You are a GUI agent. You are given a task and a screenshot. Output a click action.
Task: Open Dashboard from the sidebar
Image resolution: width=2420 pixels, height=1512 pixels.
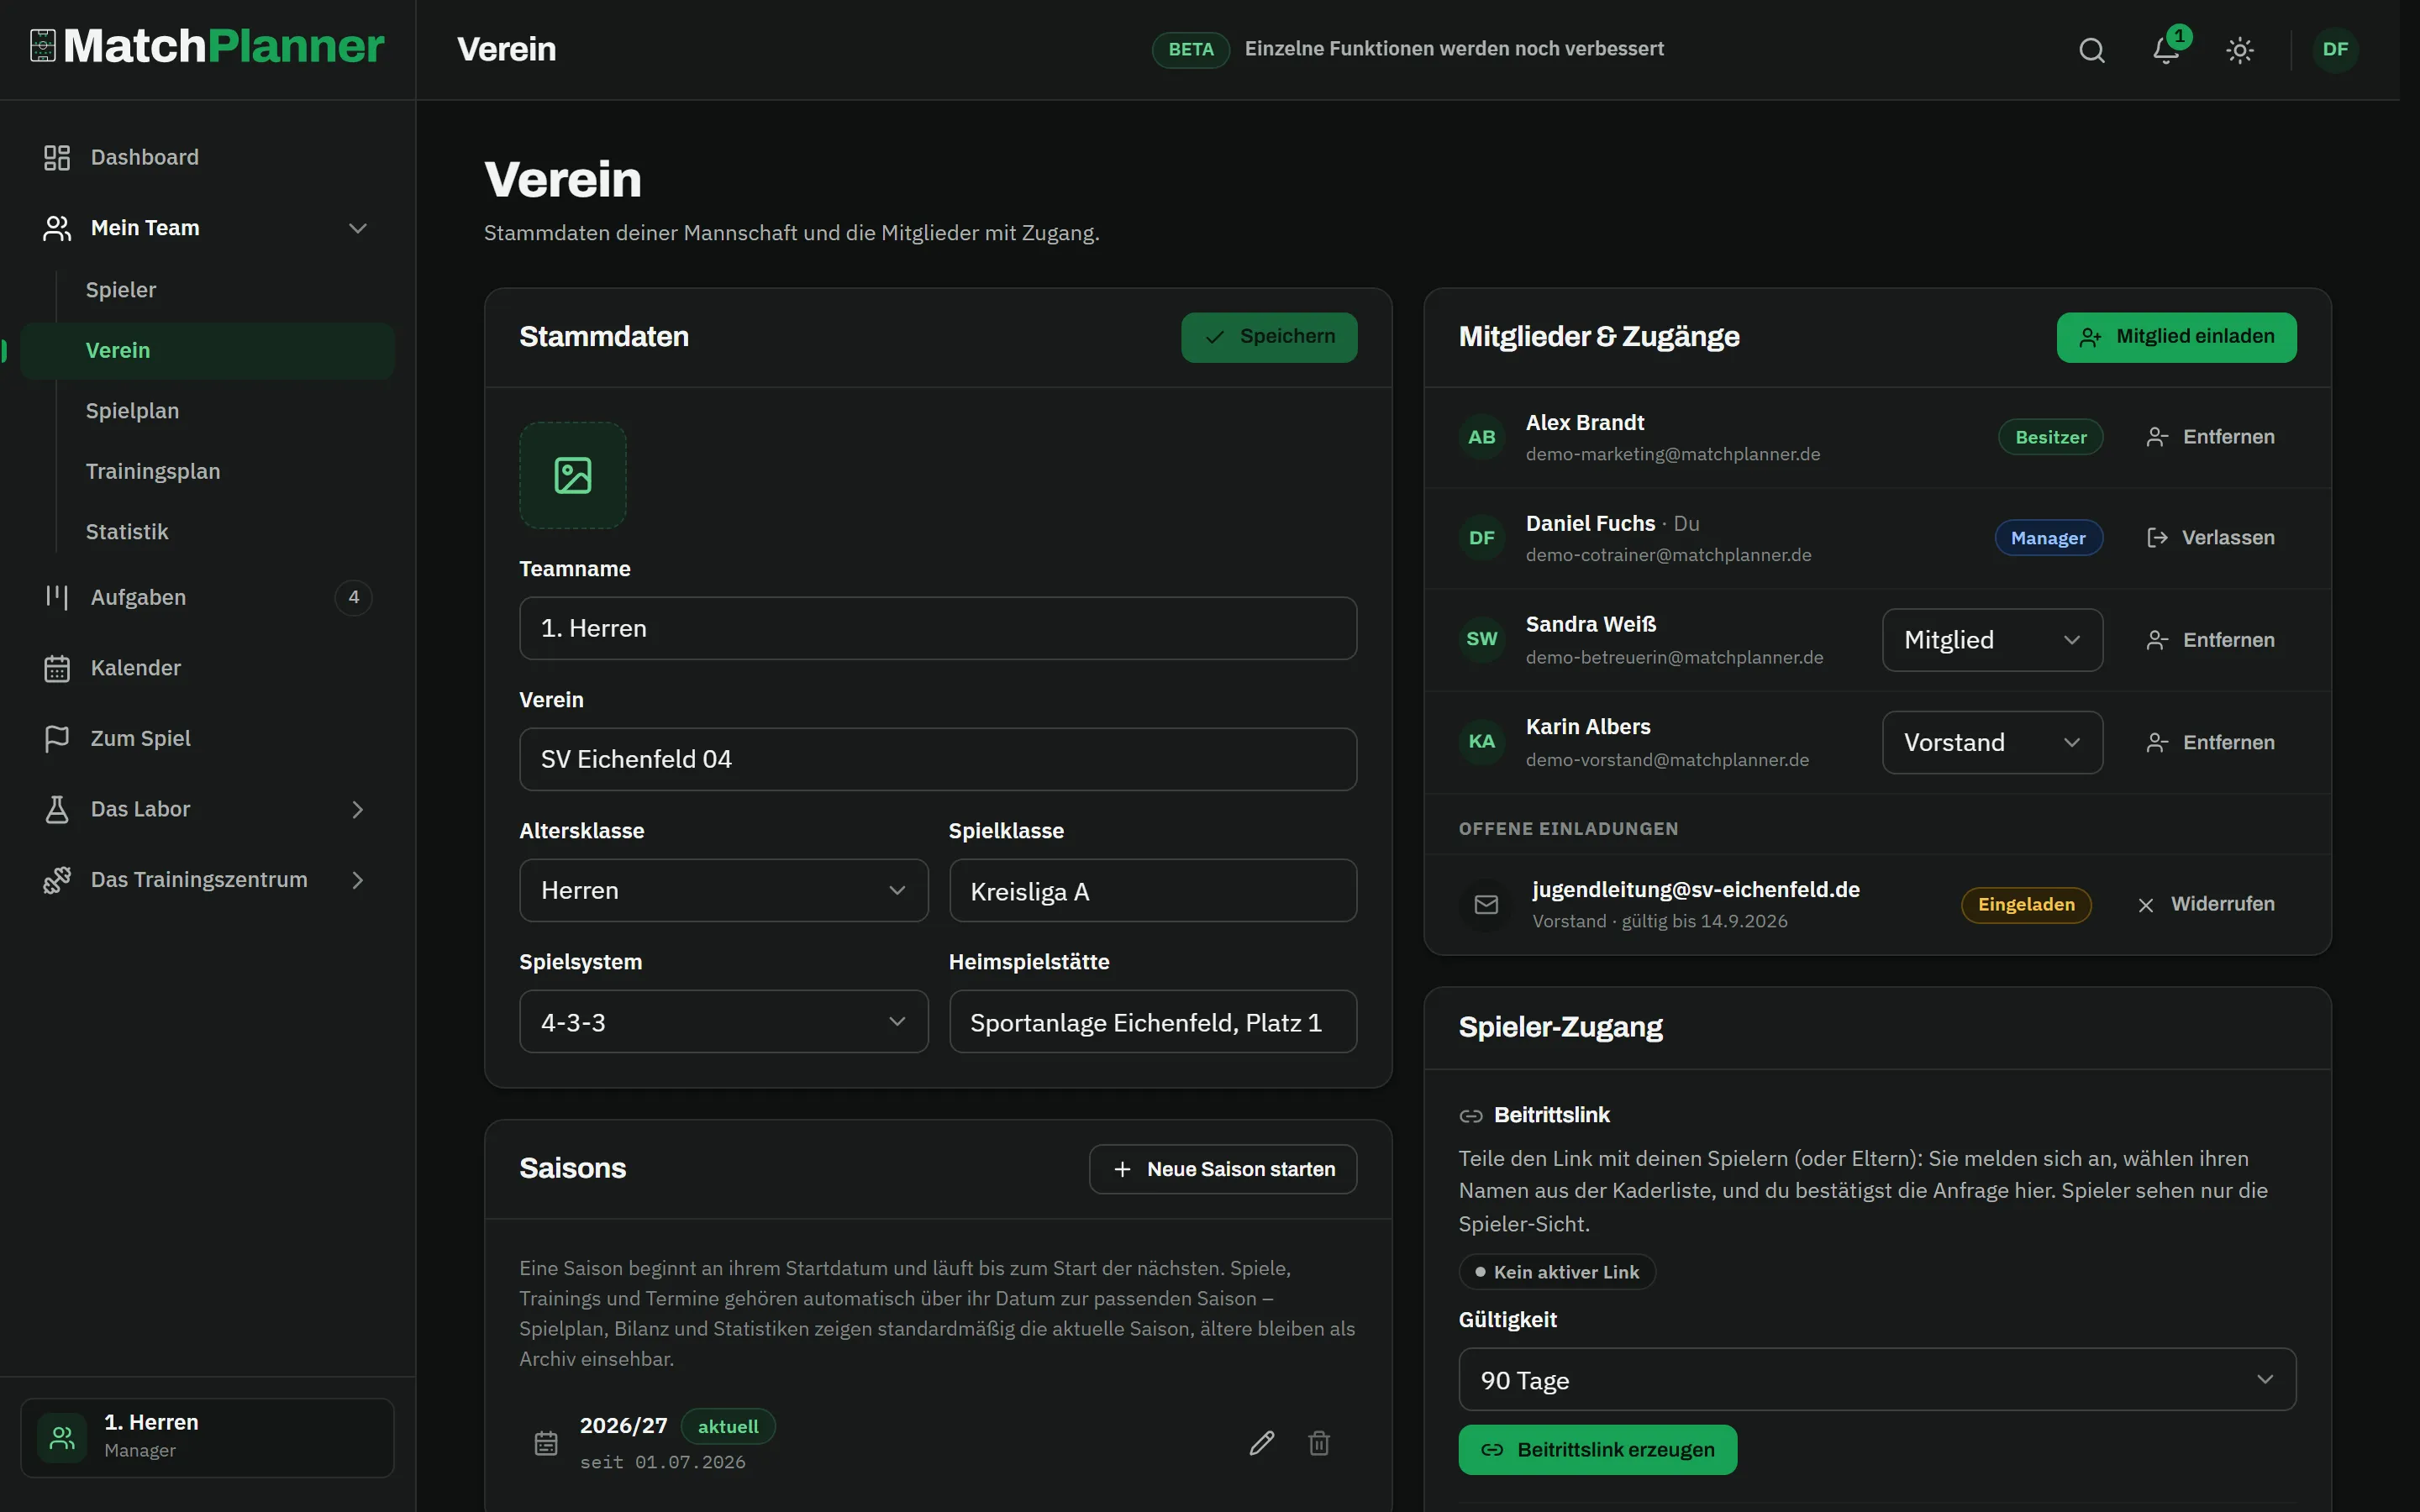(207, 157)
